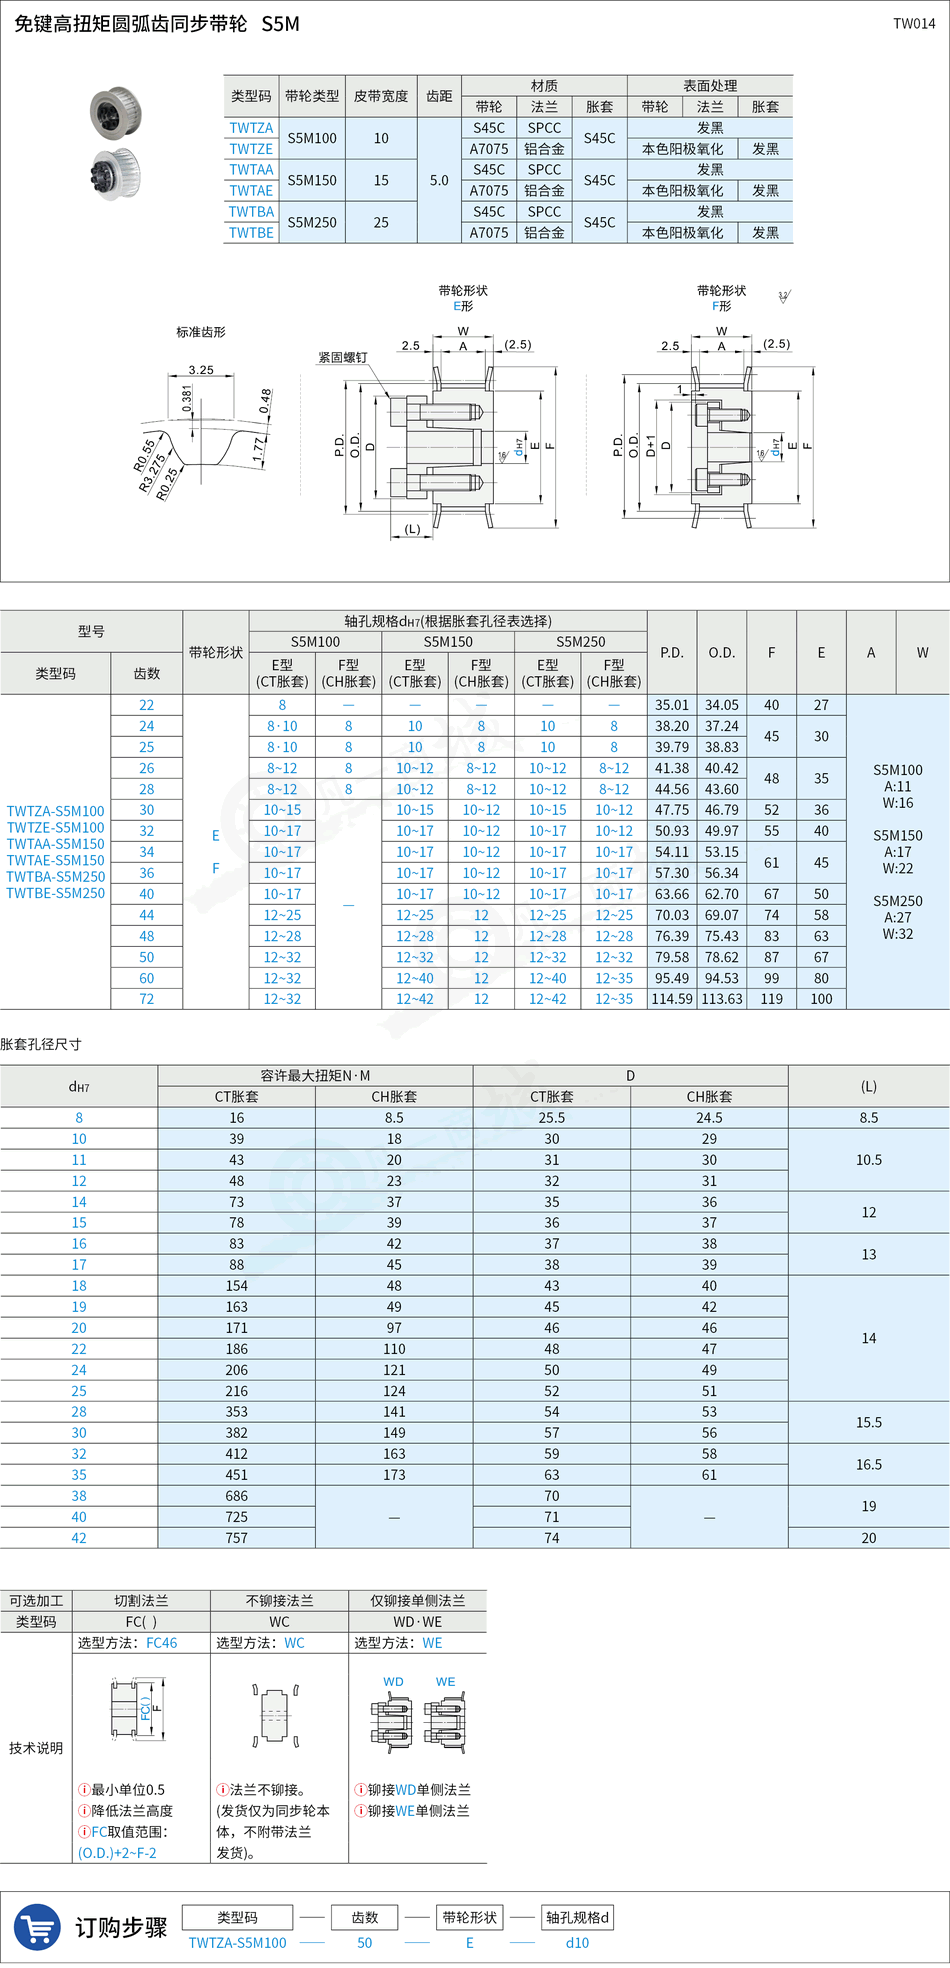This screenshot has height=1968, width=950.
Task: Select TWTZE-S5M100 in the model table
Action: coord(55,827)
